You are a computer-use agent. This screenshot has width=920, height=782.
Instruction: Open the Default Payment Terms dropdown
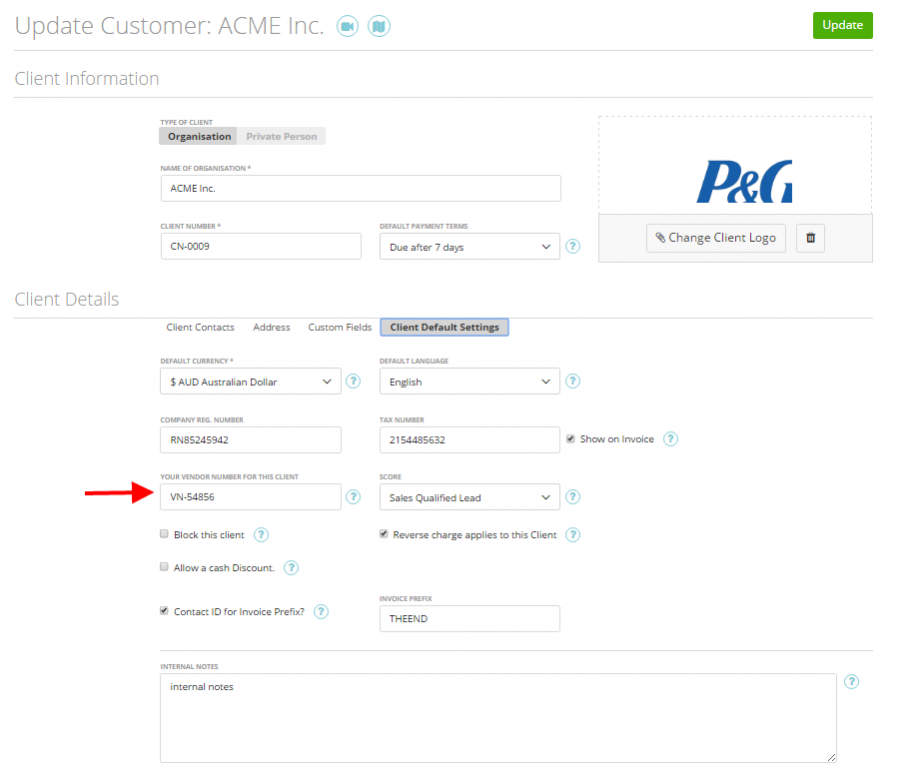click(x=469, y=246)
